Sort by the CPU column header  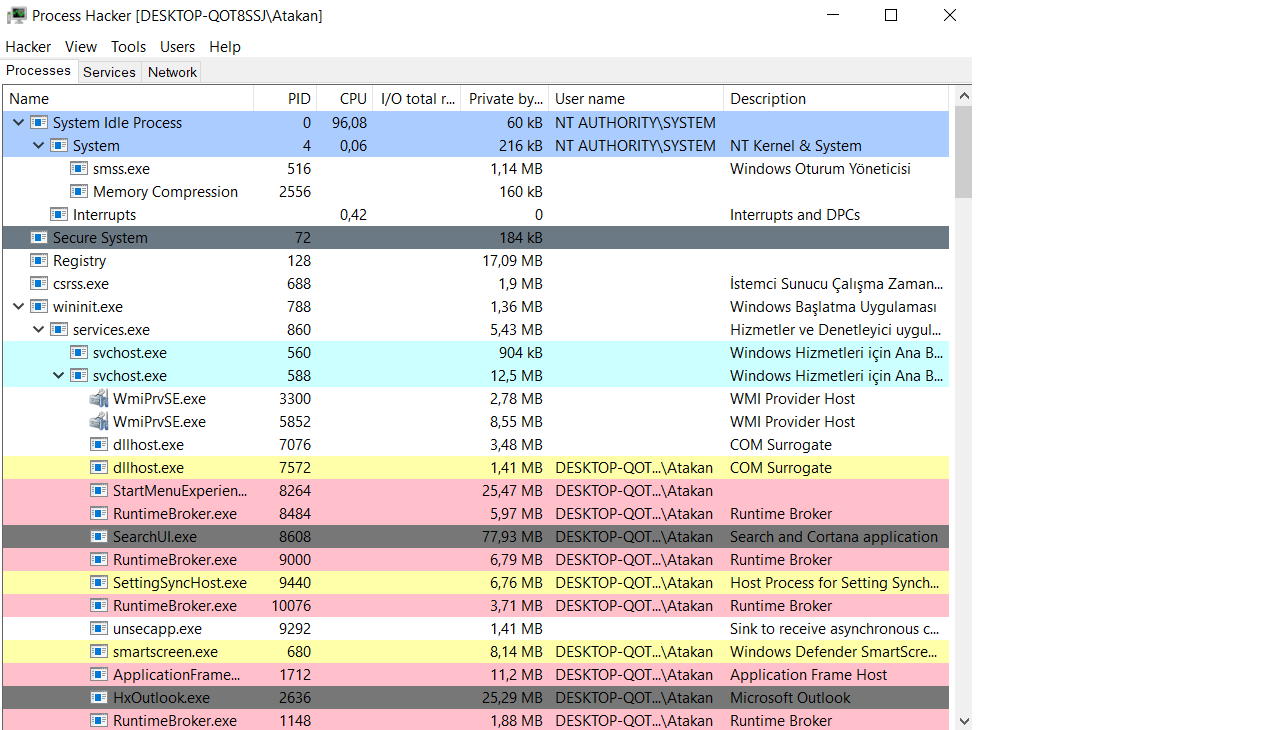click(x=344, y=99)
